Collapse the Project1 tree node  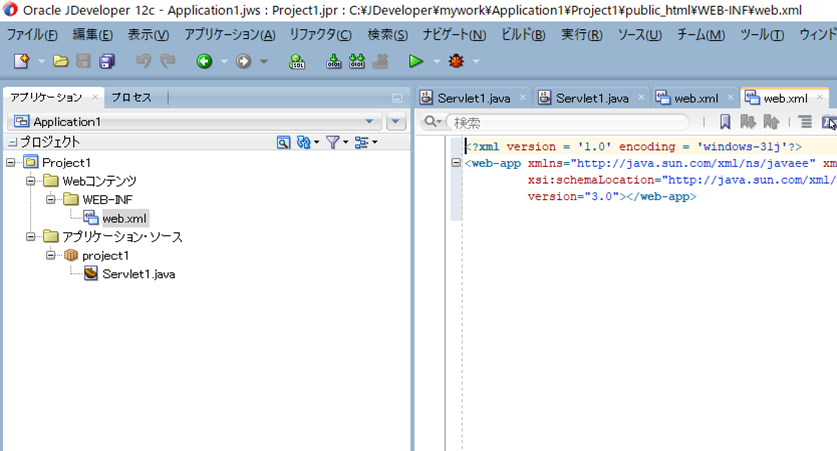click(x=11, y=162)
